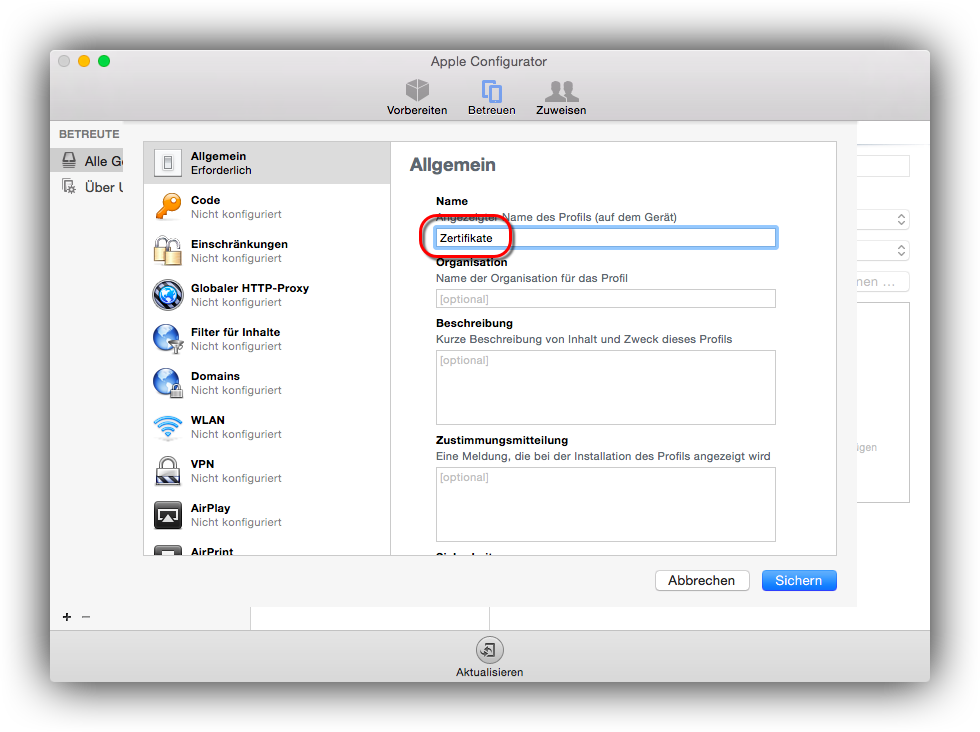Click the Apple Configurator window title
This screenshot has height=732, width=980.
coord(489,61)
